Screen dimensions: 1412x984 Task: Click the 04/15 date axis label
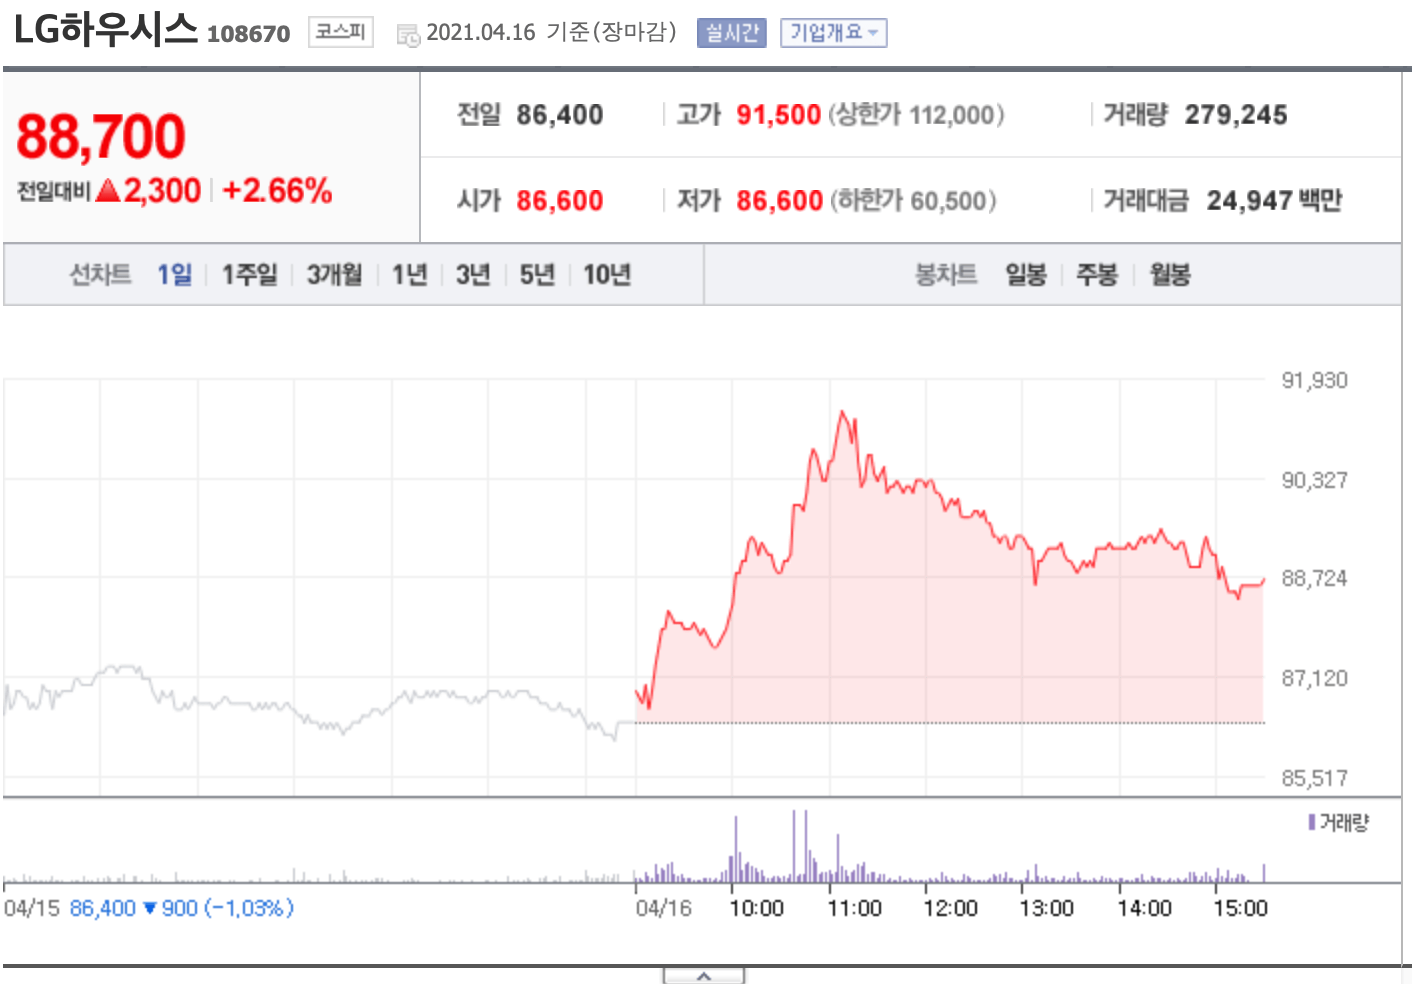click(x=32, y=908)
